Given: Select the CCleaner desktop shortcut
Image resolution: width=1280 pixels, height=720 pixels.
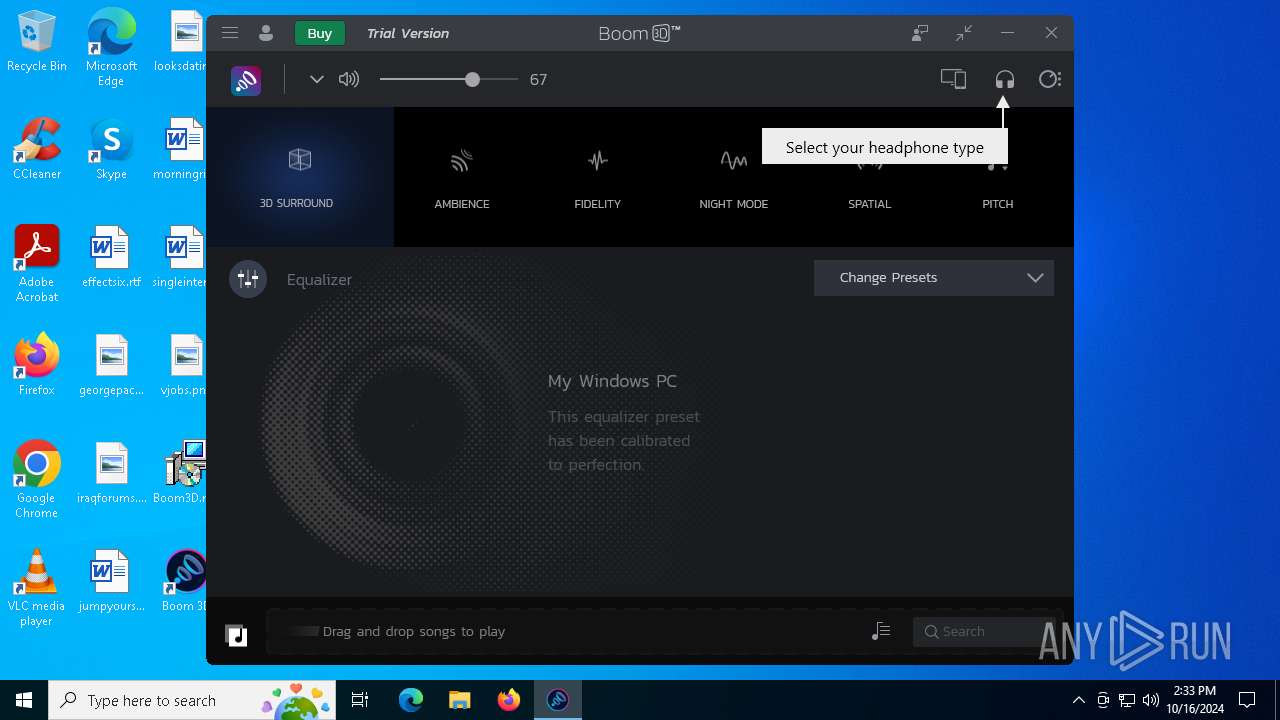Looking at the screenshot, I should pos(37,149).
